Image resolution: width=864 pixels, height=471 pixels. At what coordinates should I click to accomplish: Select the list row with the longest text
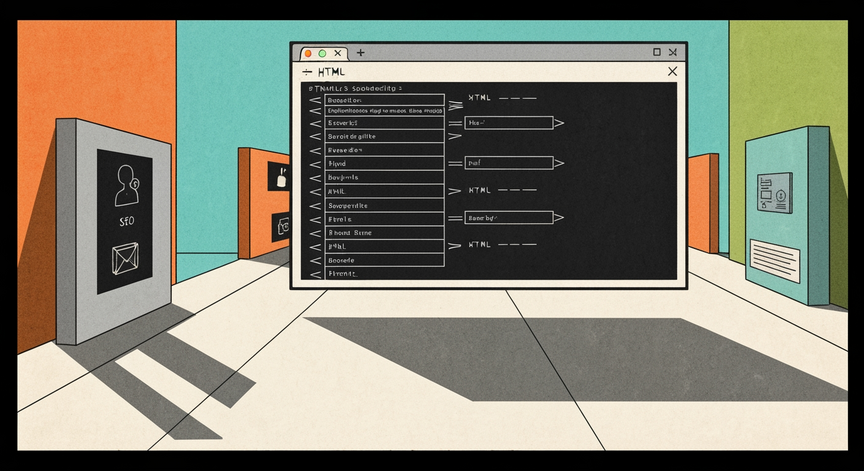click(x=385, y=111)
